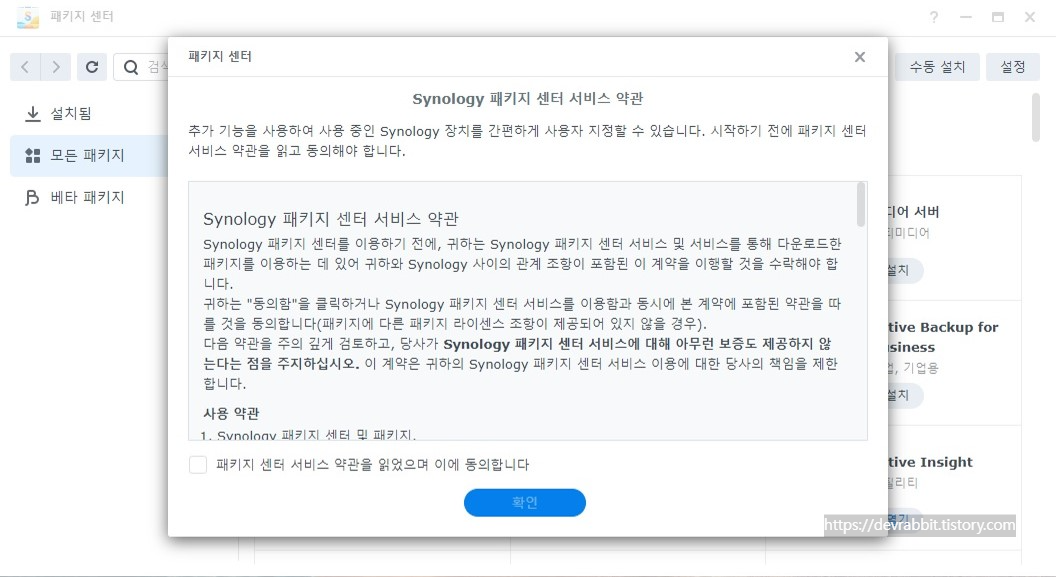Maximize the Package Center window
This screenshot has width=1056, height=577.
point(998,18)
